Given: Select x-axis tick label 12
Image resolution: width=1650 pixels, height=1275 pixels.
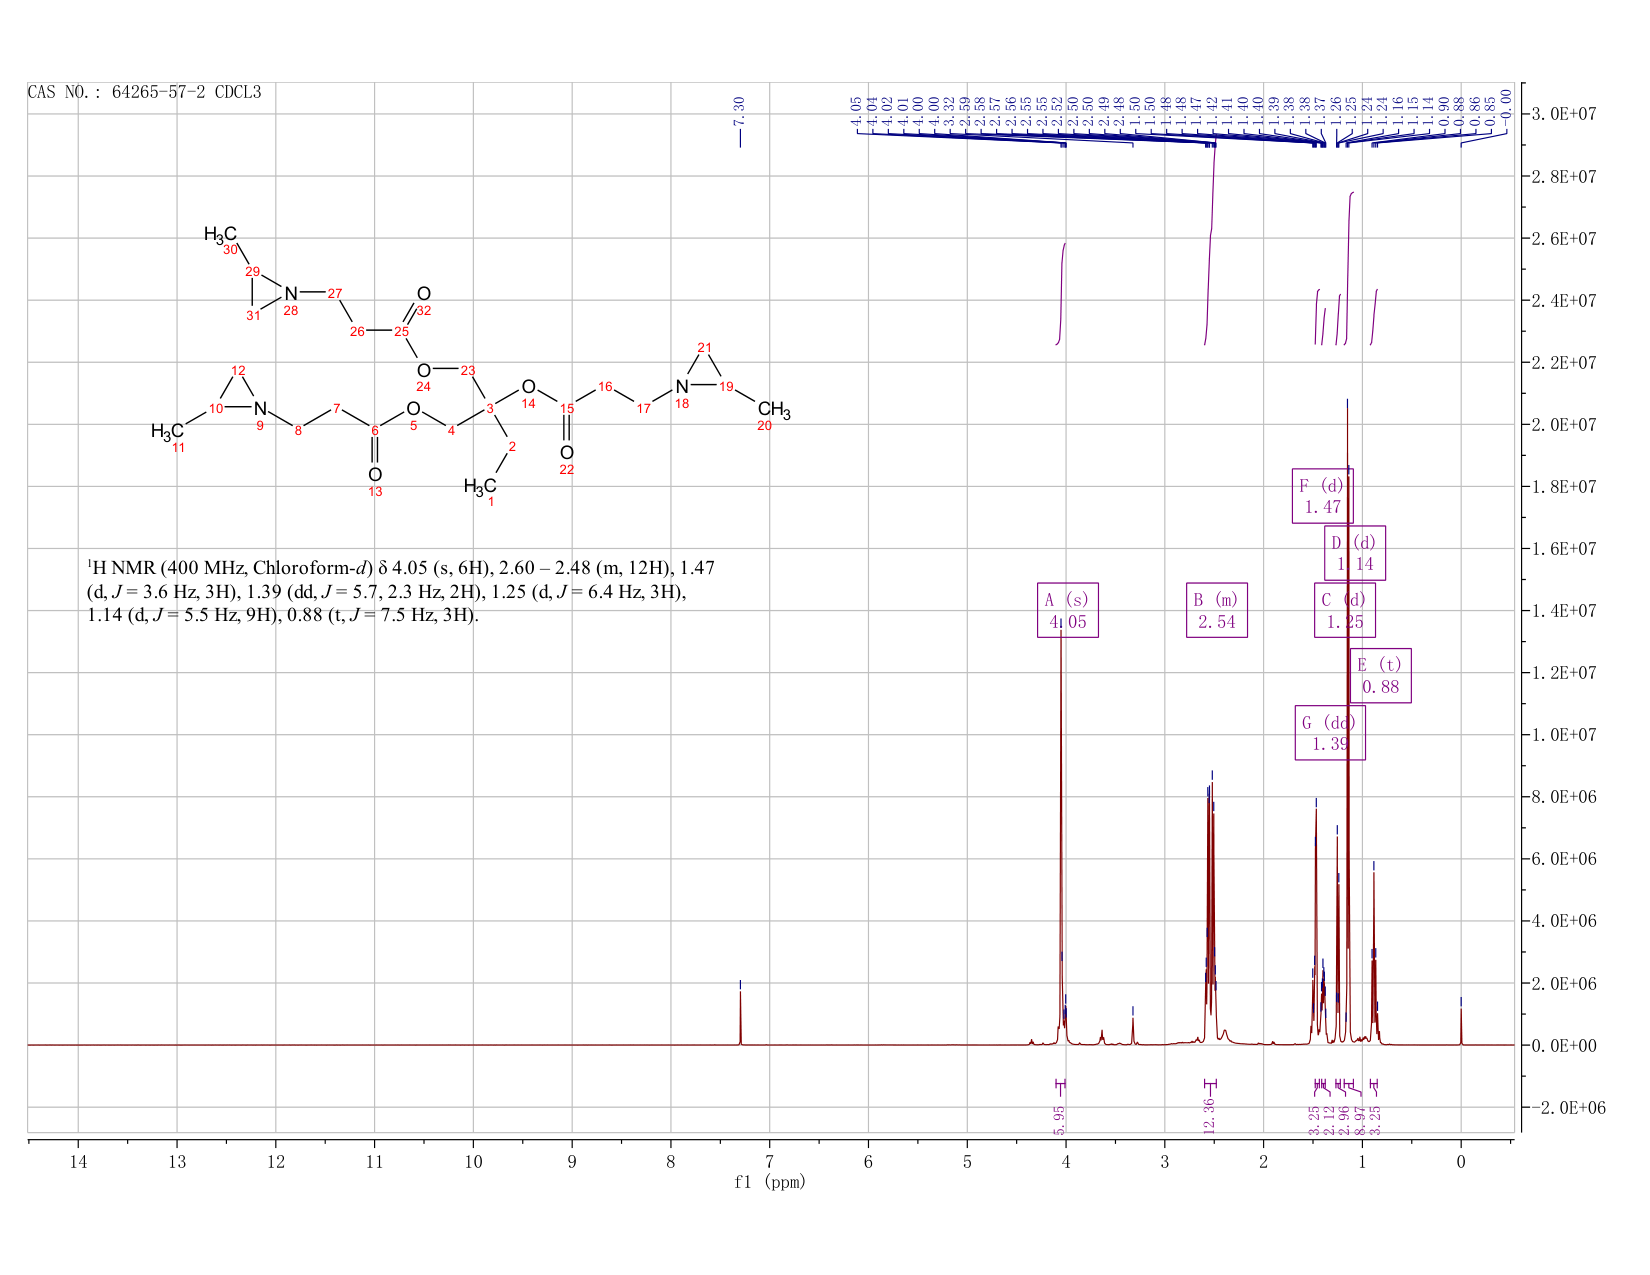Looking at the screenshot, I should tap(276, 1162).
